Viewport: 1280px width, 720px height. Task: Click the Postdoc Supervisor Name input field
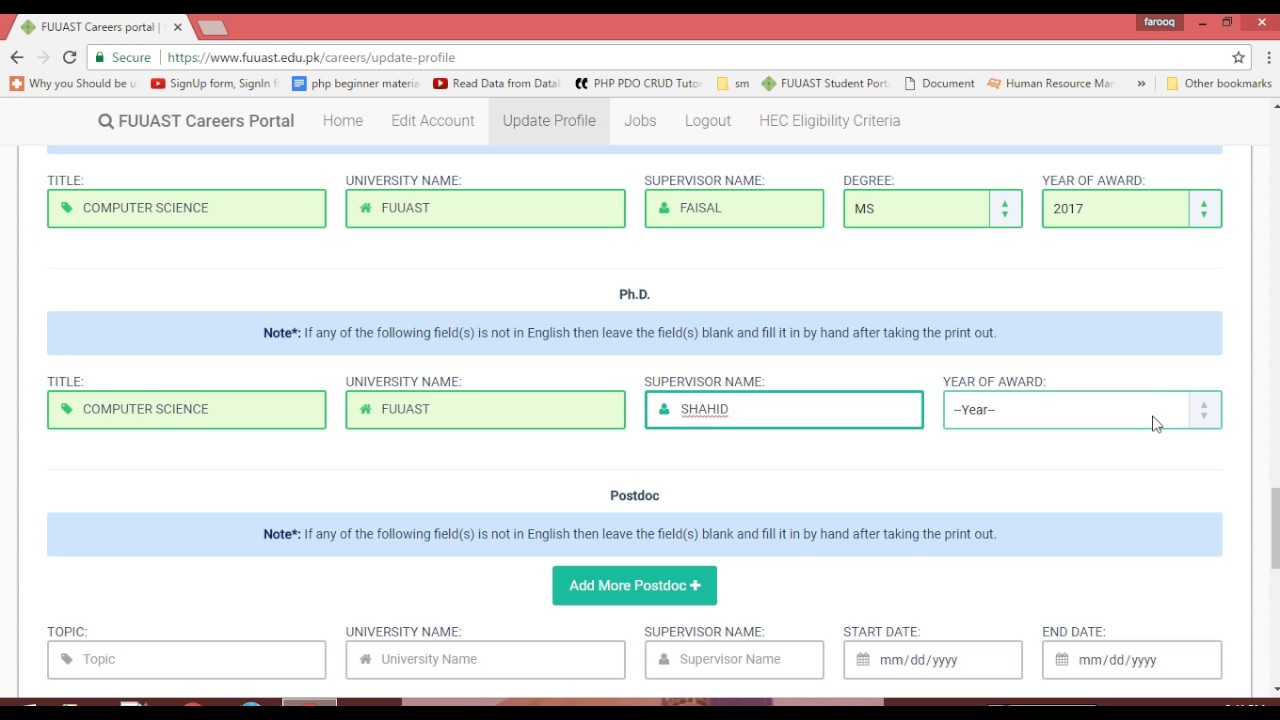pyautogui.click(x=734, y=660)
